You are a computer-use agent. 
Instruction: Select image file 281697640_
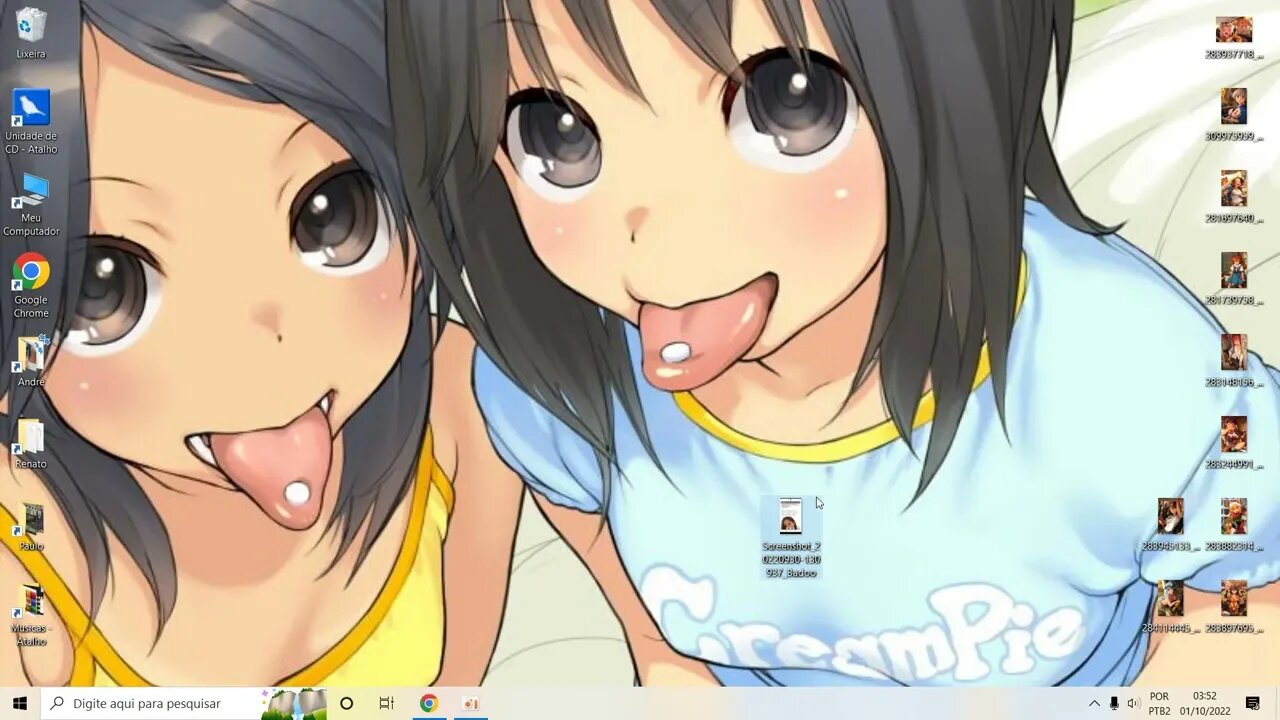[1233, 197]
